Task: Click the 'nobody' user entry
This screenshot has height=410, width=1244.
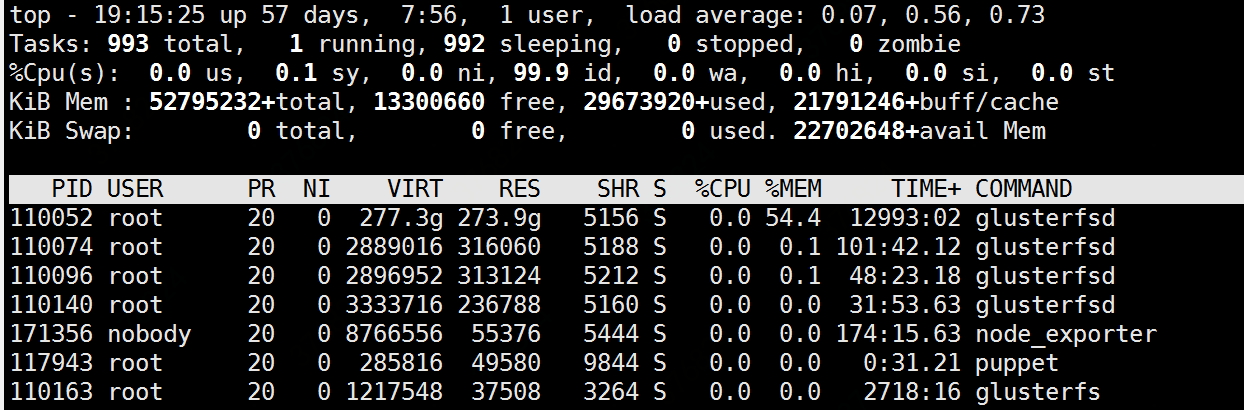Action: [149, 334]
